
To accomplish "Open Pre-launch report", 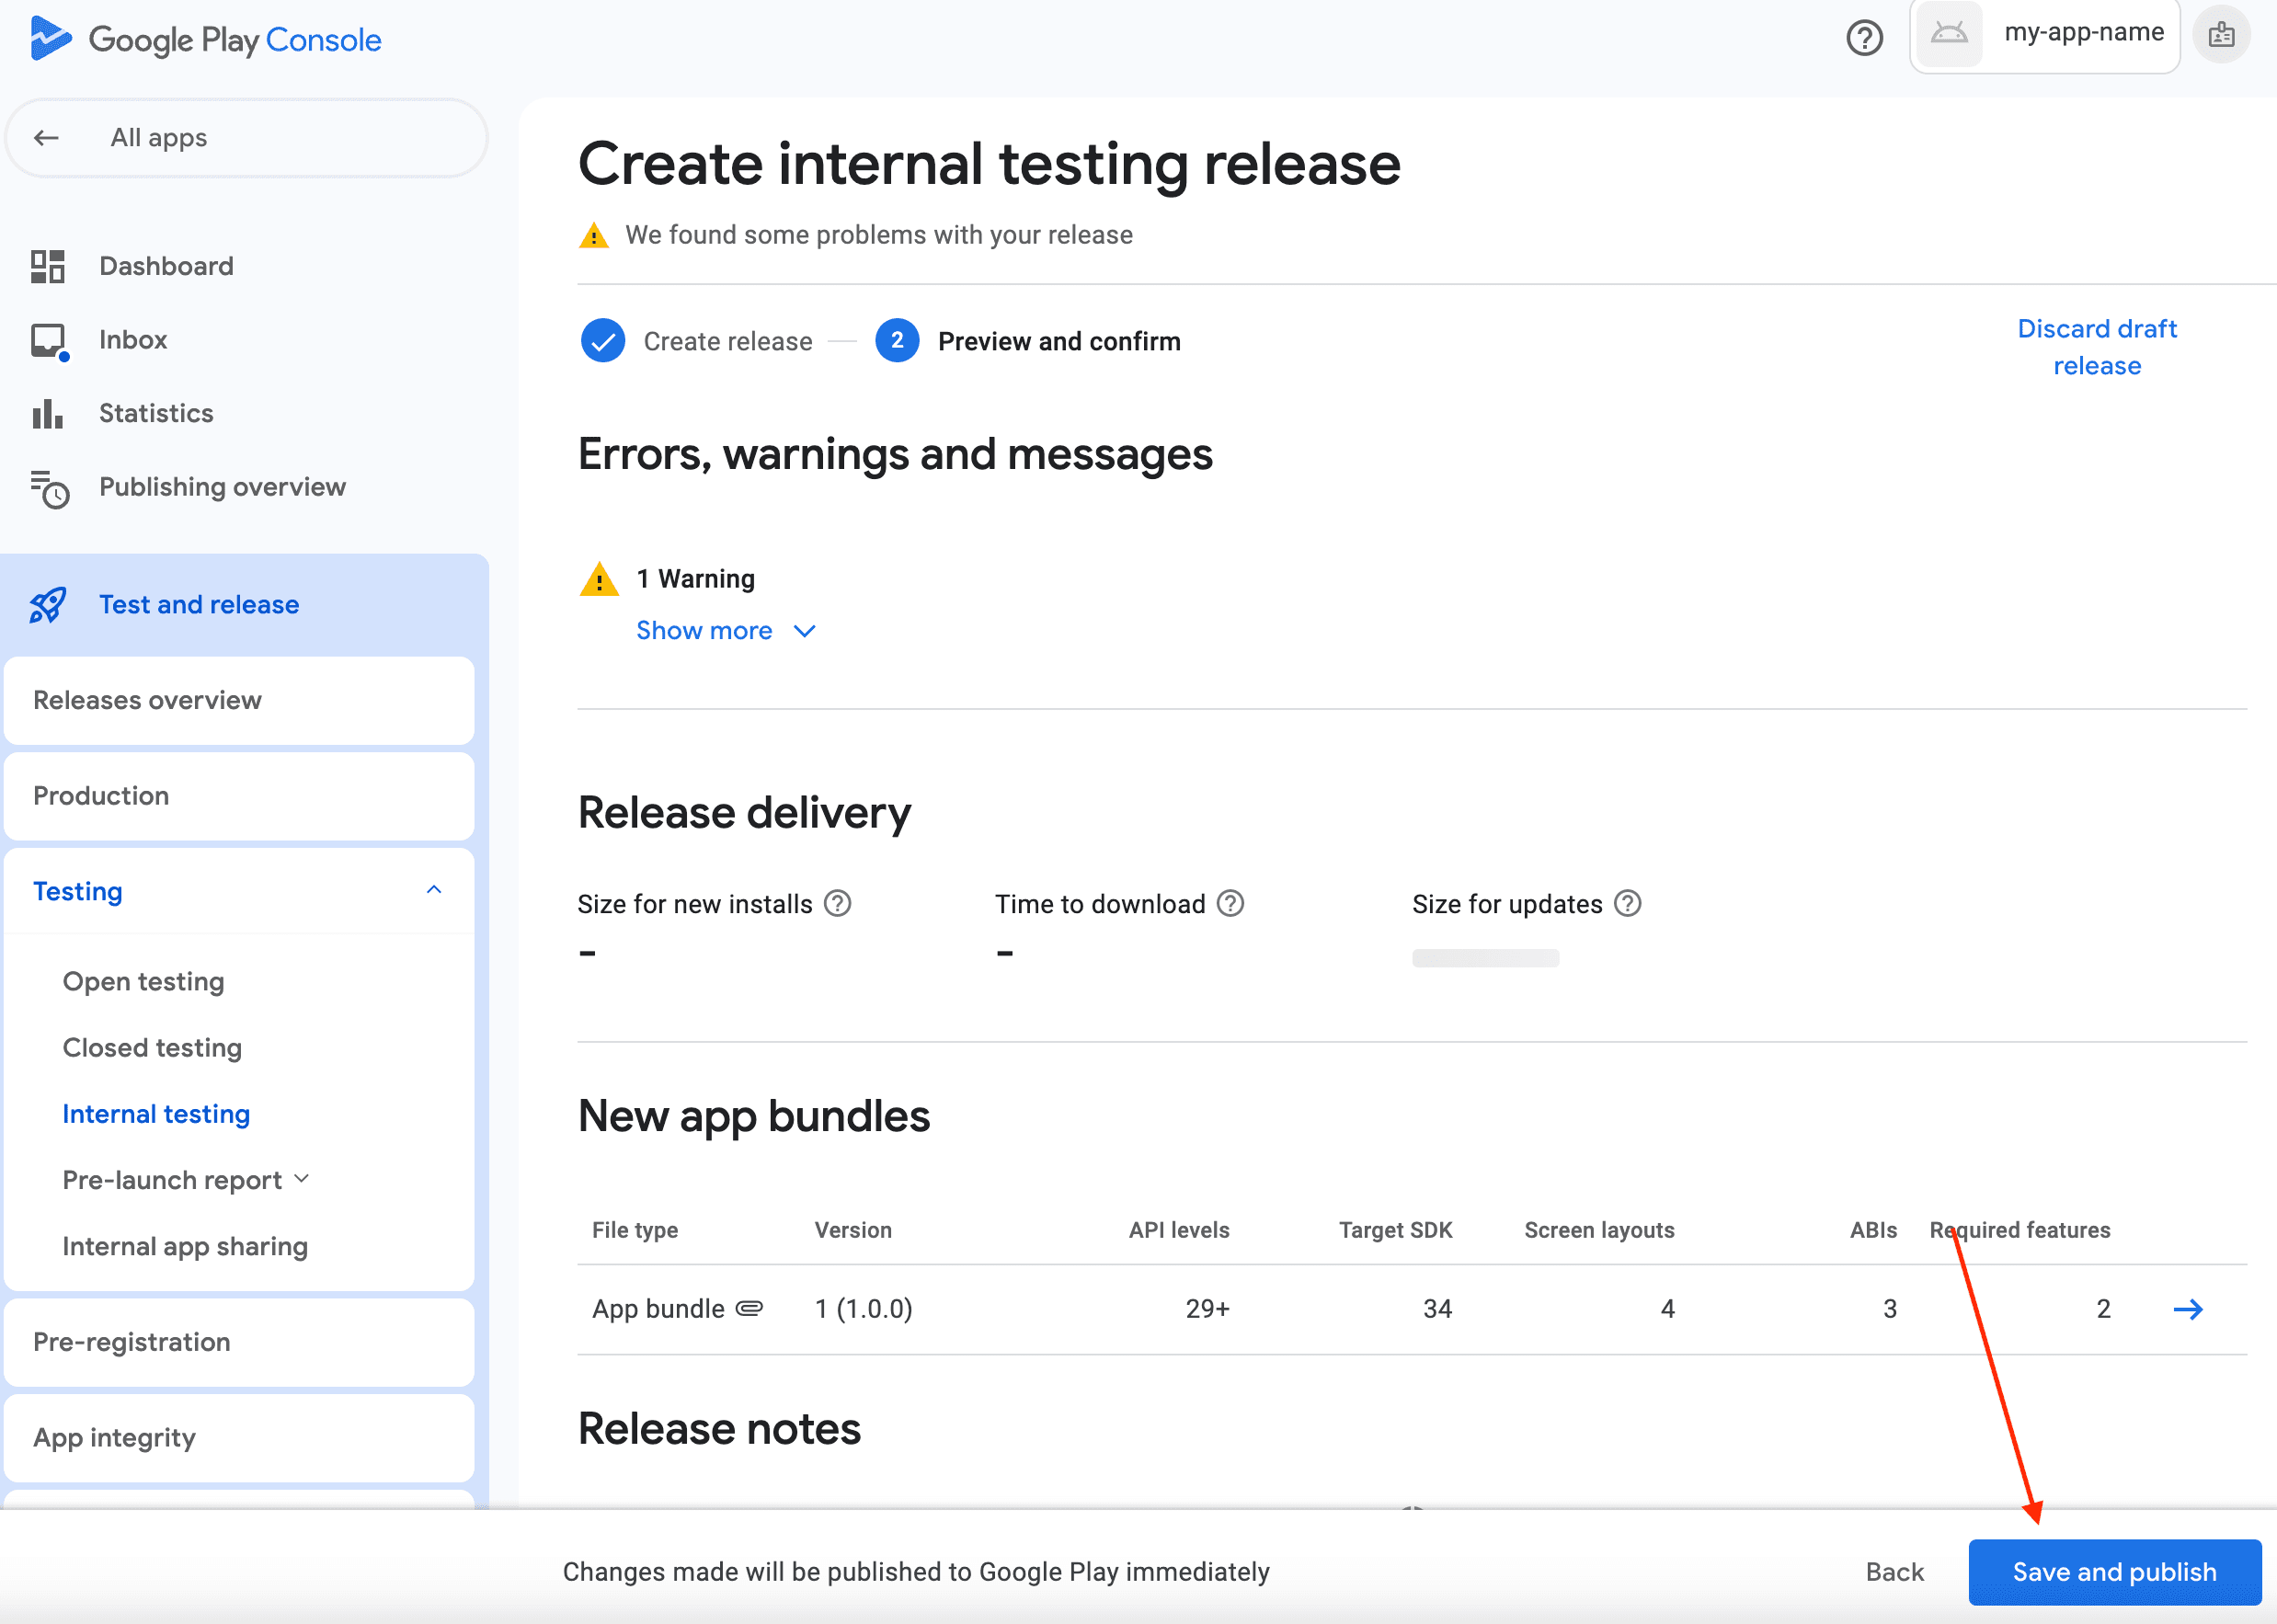I will [x=172, y=1180].
